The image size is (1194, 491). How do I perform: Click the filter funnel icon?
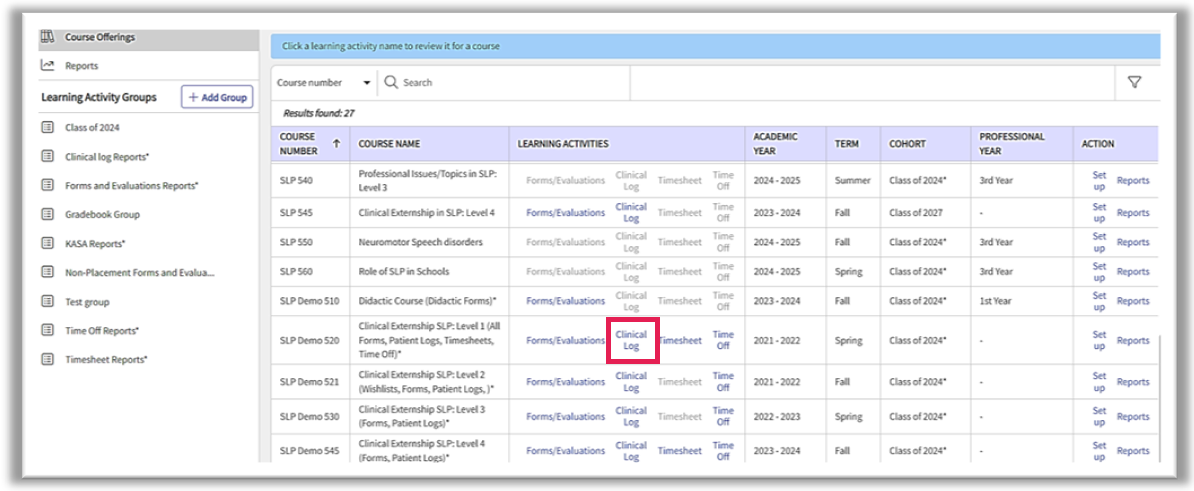[1134, 83]
